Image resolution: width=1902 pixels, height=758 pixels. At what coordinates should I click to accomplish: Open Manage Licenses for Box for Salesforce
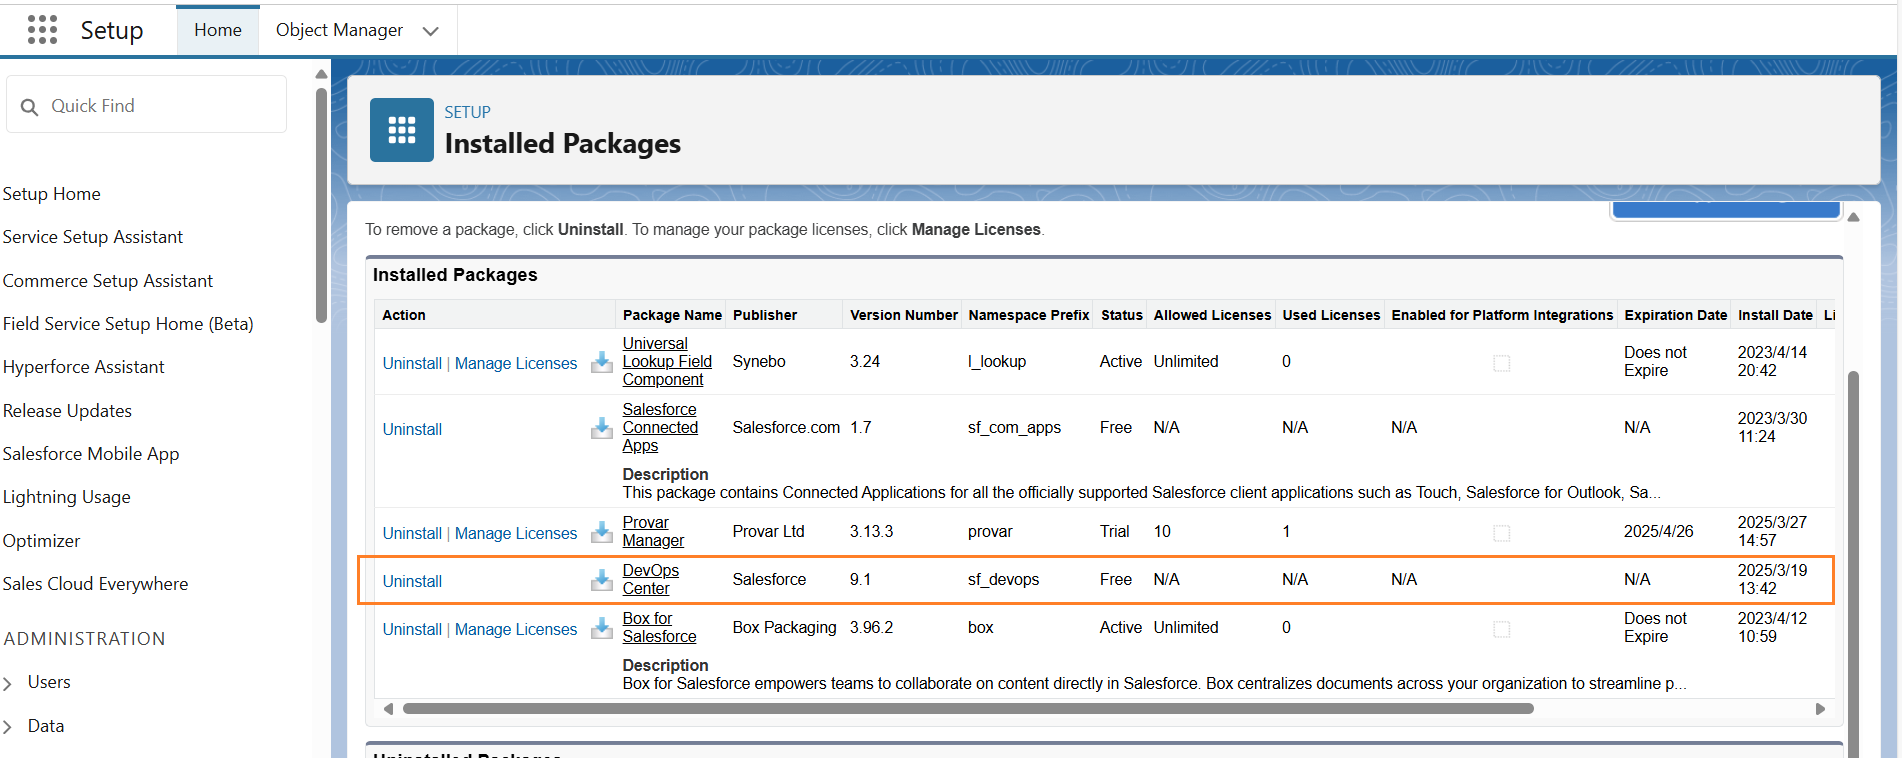point(516,629)
